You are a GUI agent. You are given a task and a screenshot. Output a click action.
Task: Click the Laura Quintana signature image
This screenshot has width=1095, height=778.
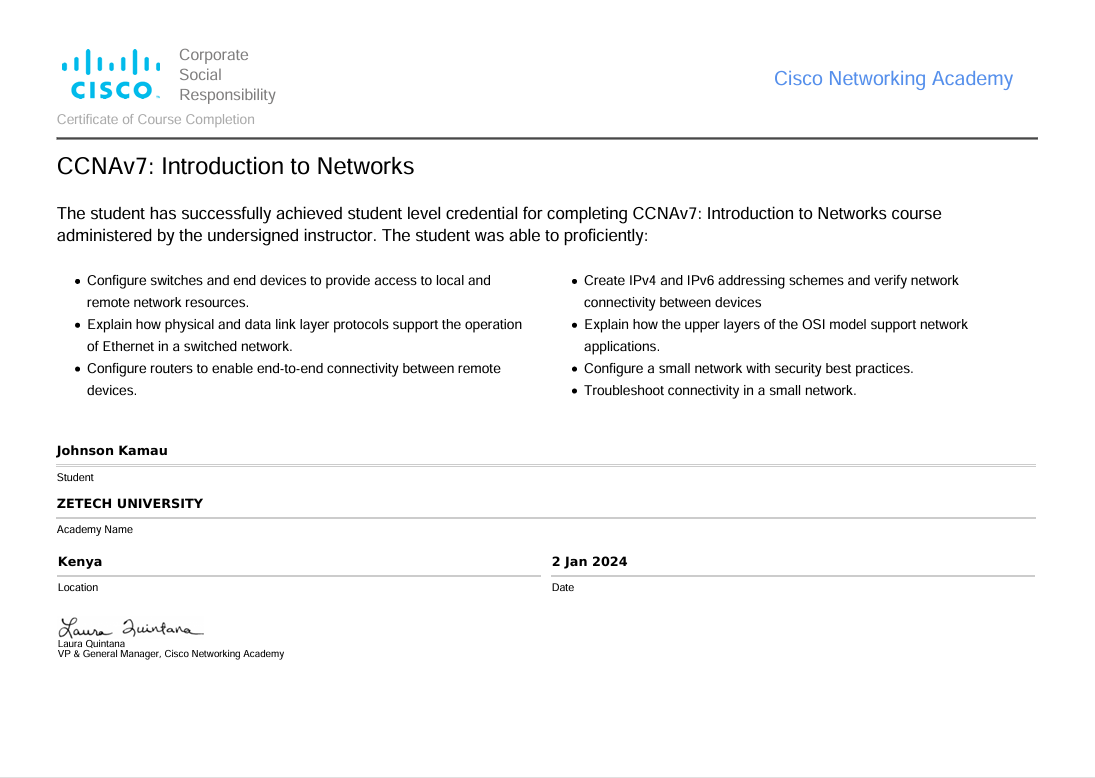[130, 628]
